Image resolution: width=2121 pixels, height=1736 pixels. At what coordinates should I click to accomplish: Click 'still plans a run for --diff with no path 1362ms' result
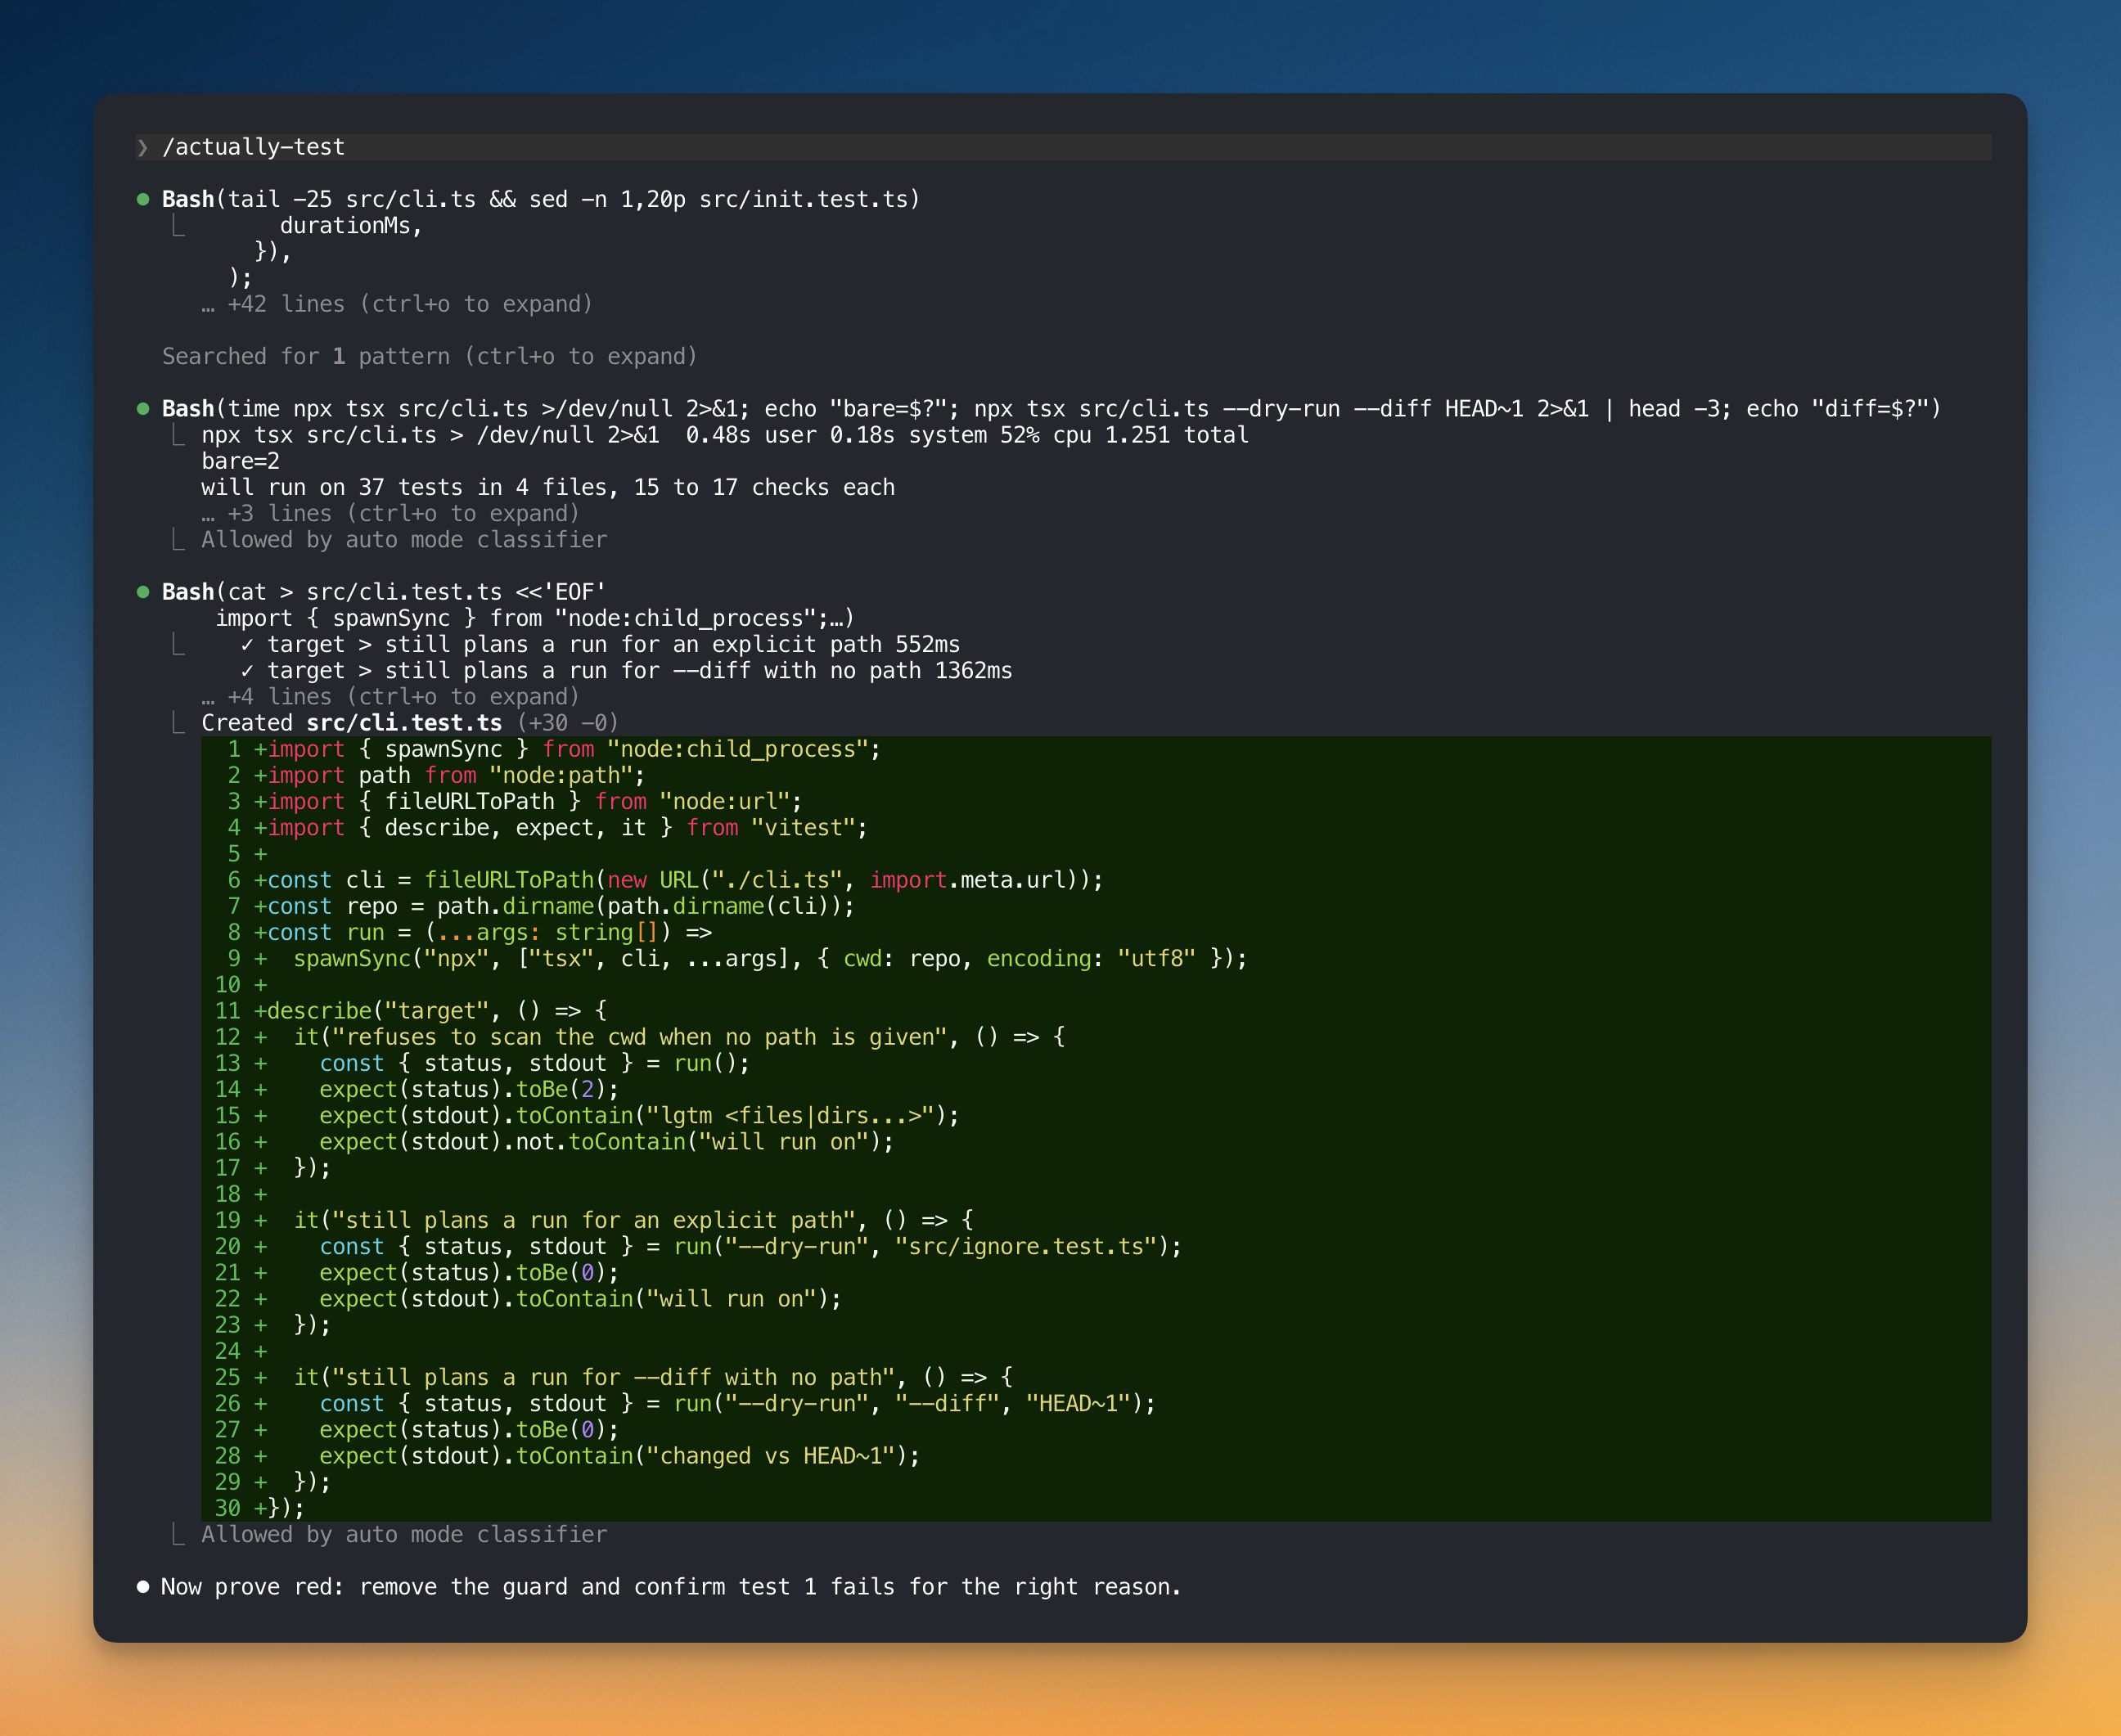(x=626, y=670)
